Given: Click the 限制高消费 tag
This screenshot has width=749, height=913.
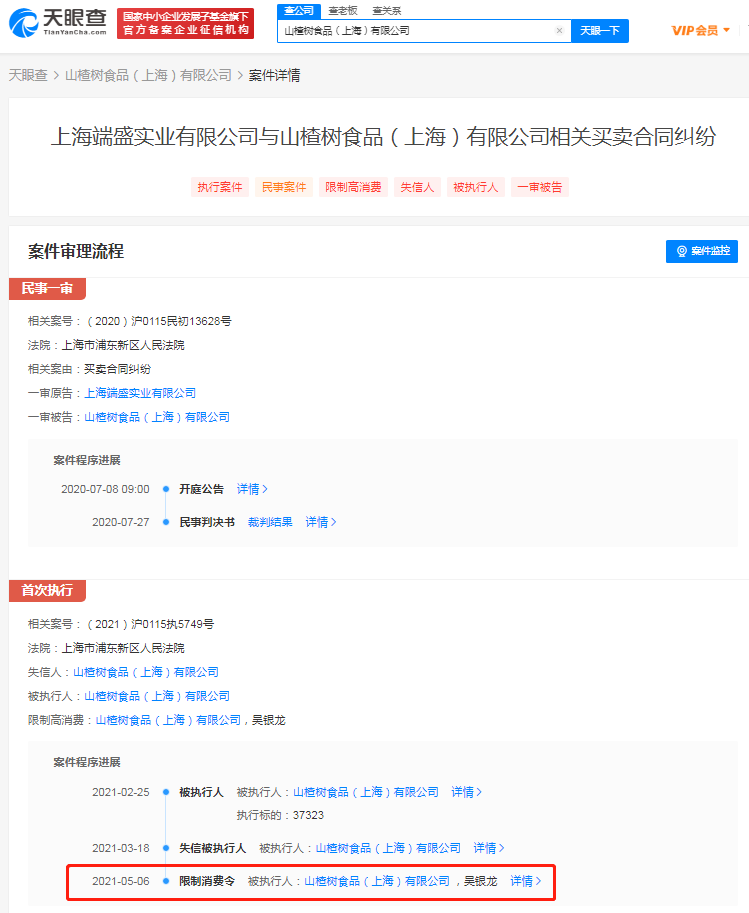Looking at the screenshot, I should click(353, 187).
